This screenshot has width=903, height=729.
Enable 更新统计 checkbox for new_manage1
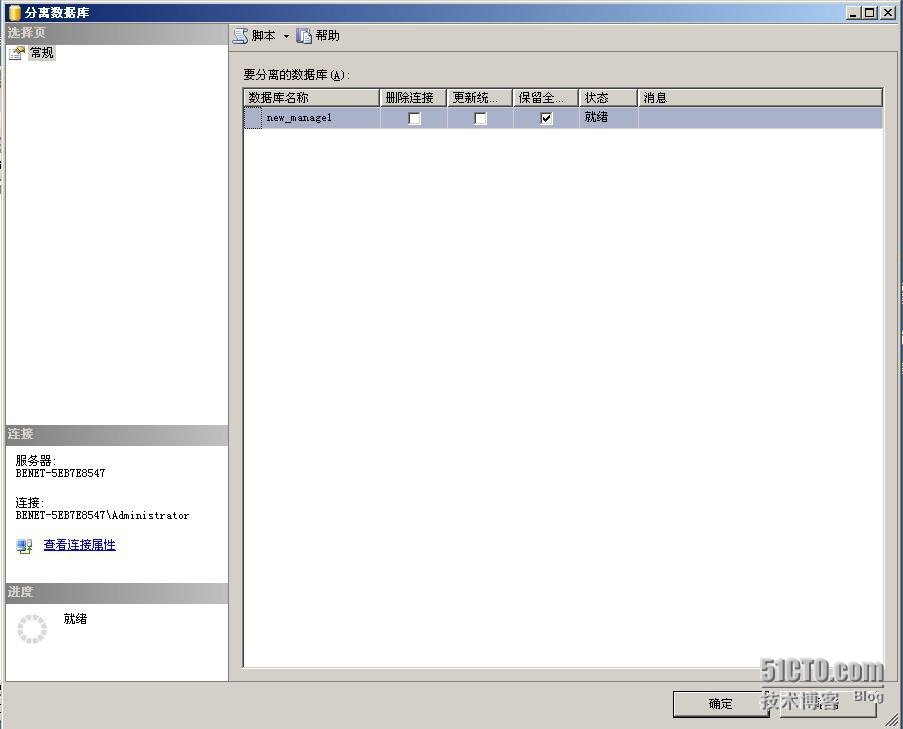[480, 118]
